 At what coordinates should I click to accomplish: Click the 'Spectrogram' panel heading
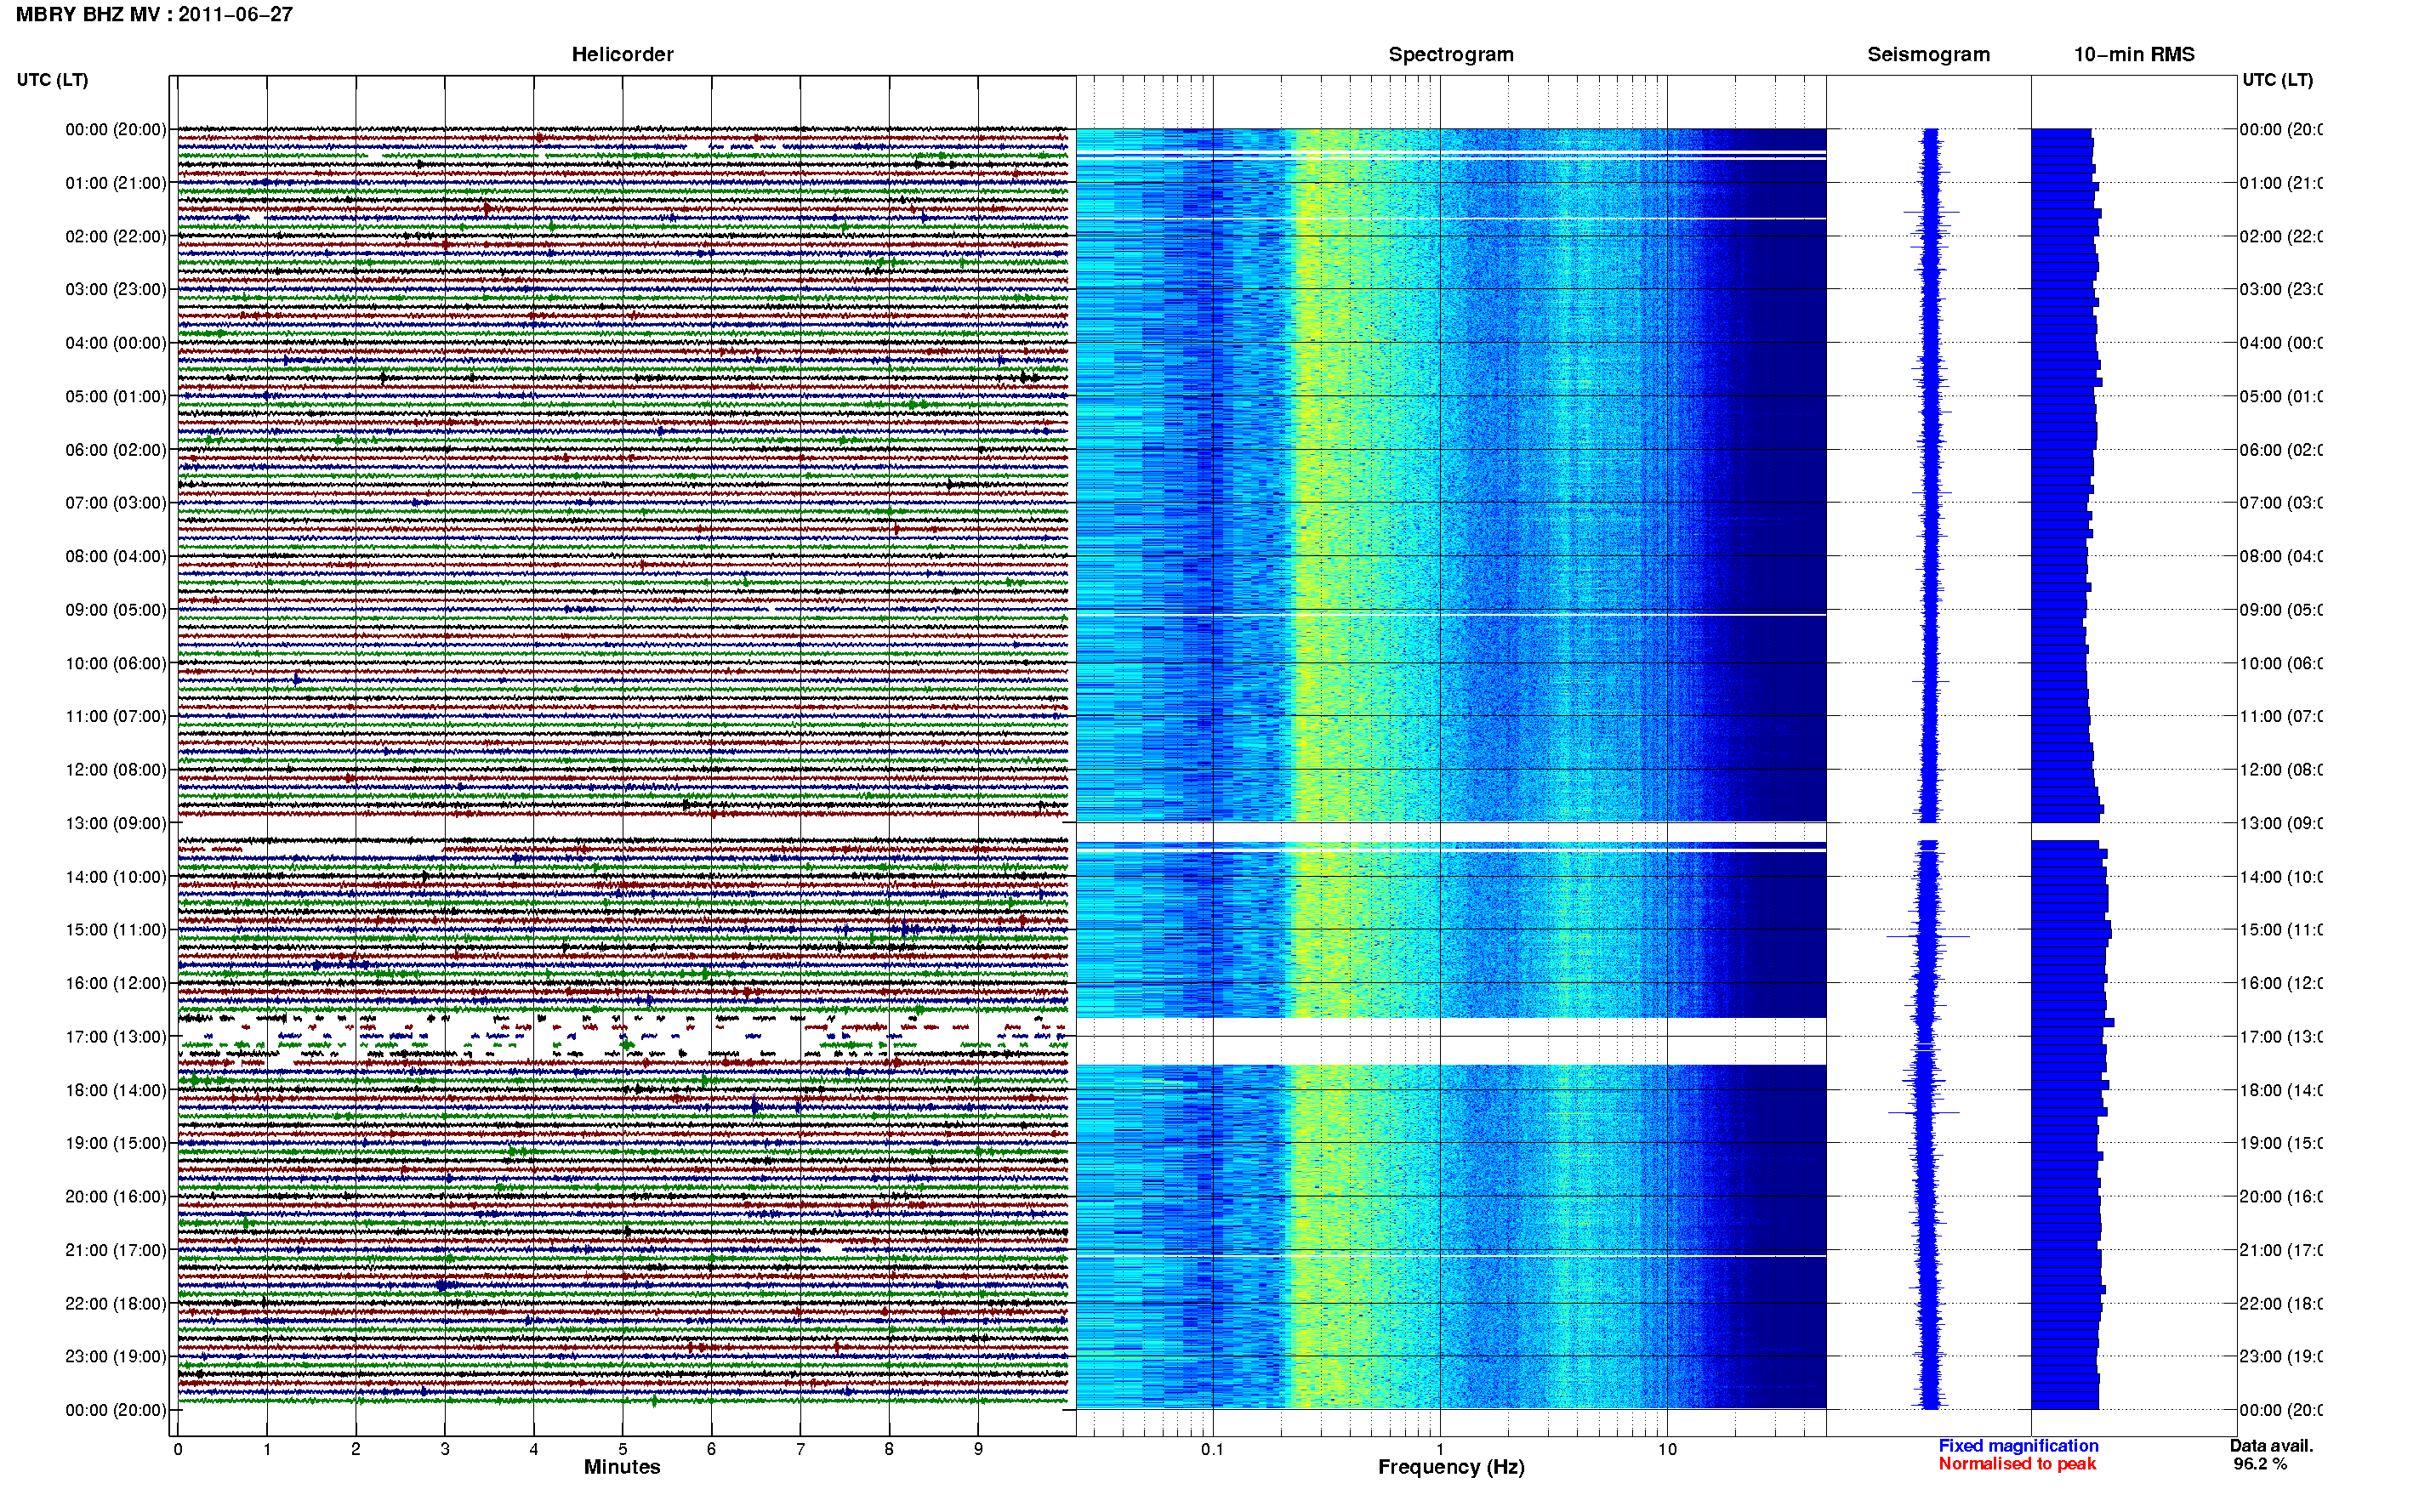(1450, 54)
